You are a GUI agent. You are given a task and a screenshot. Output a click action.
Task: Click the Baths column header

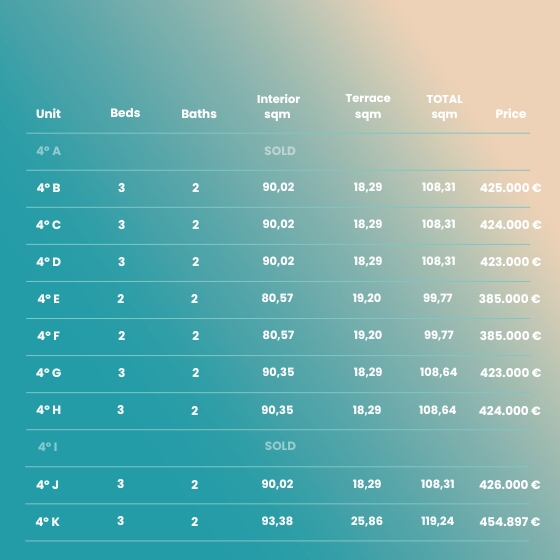(x=199, y=114)
